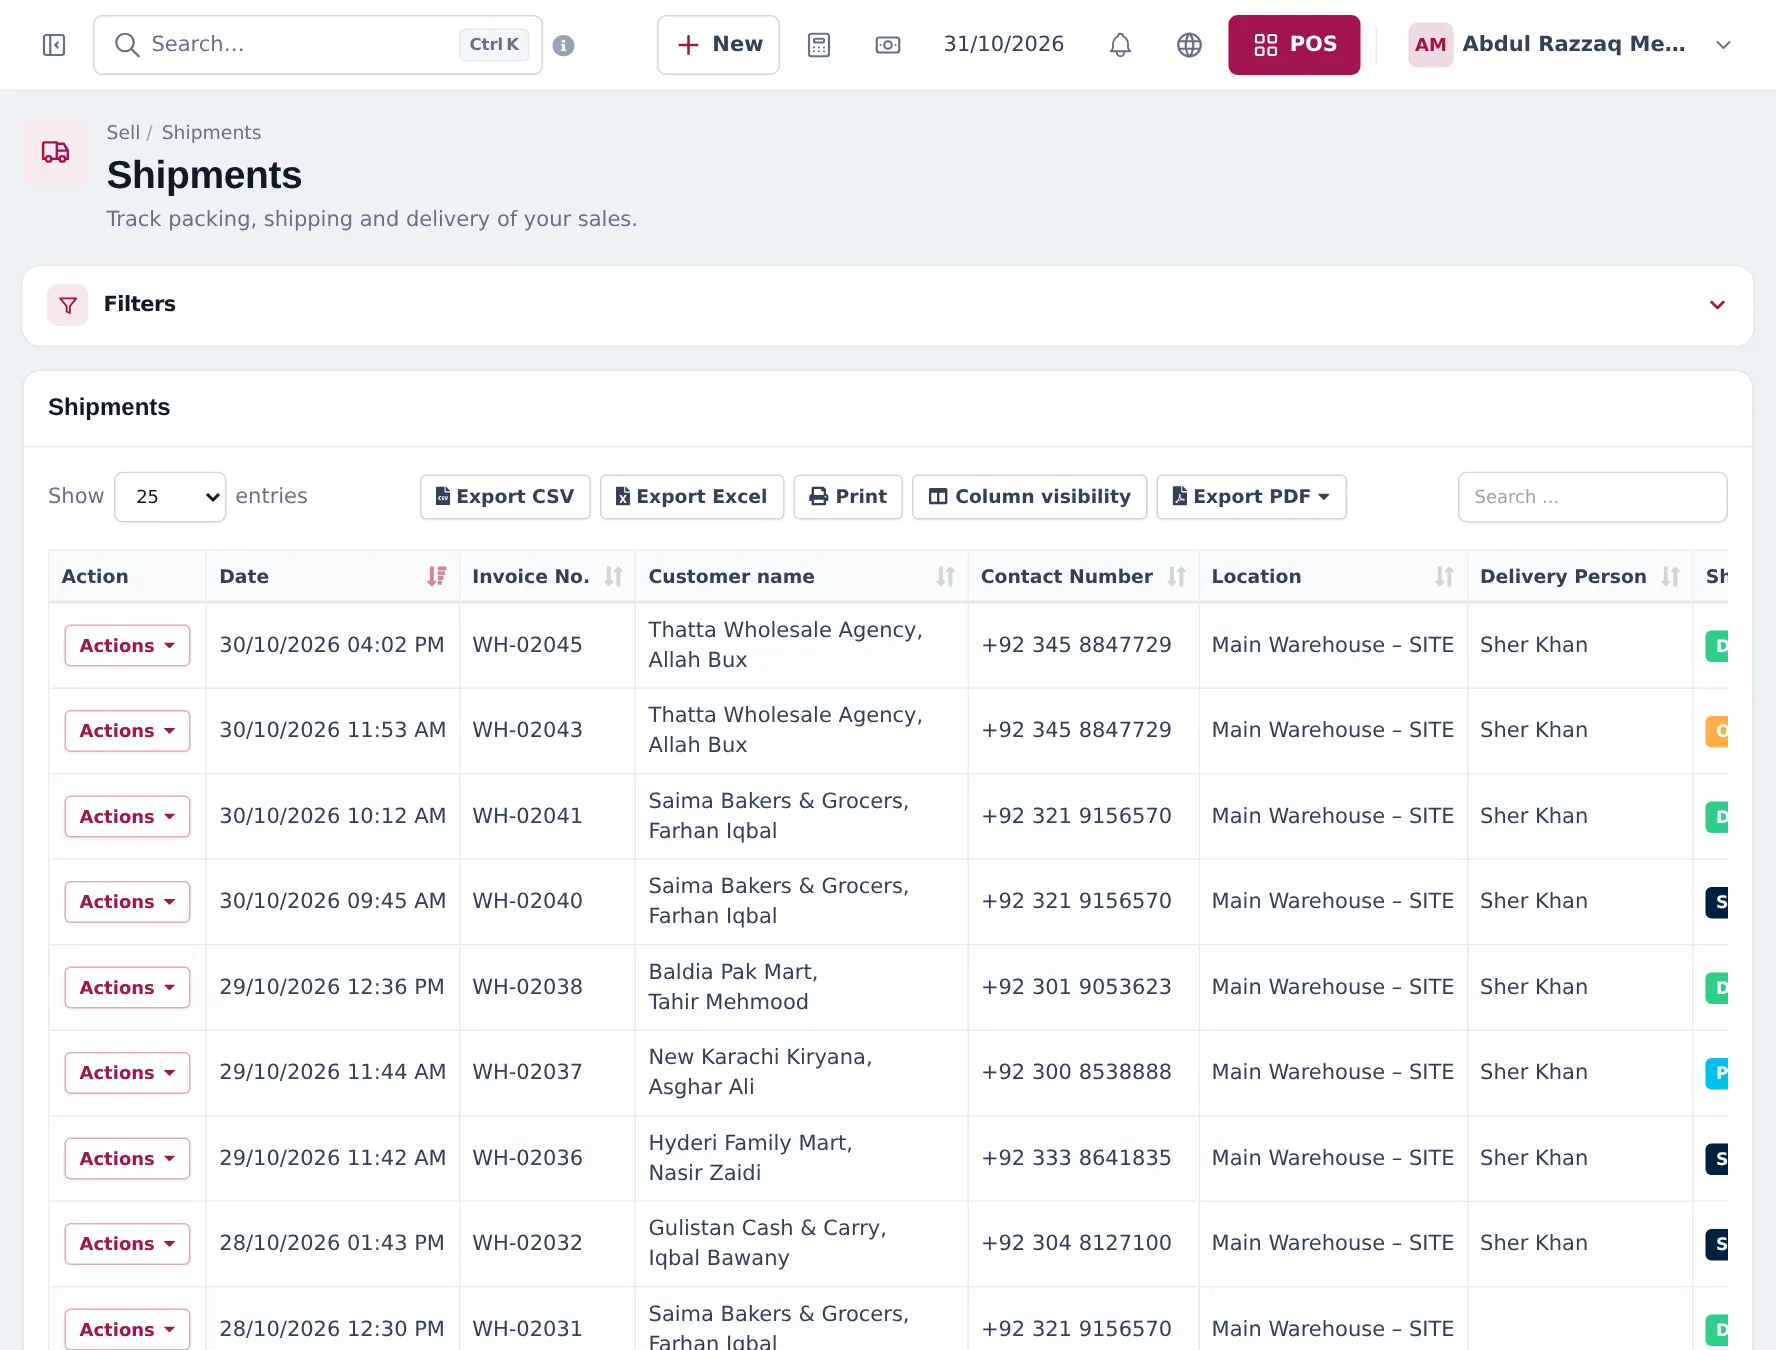Open Actions dropdown for WH-02041
Viewport: 1776px width, 1350px height.
point(127,817)
